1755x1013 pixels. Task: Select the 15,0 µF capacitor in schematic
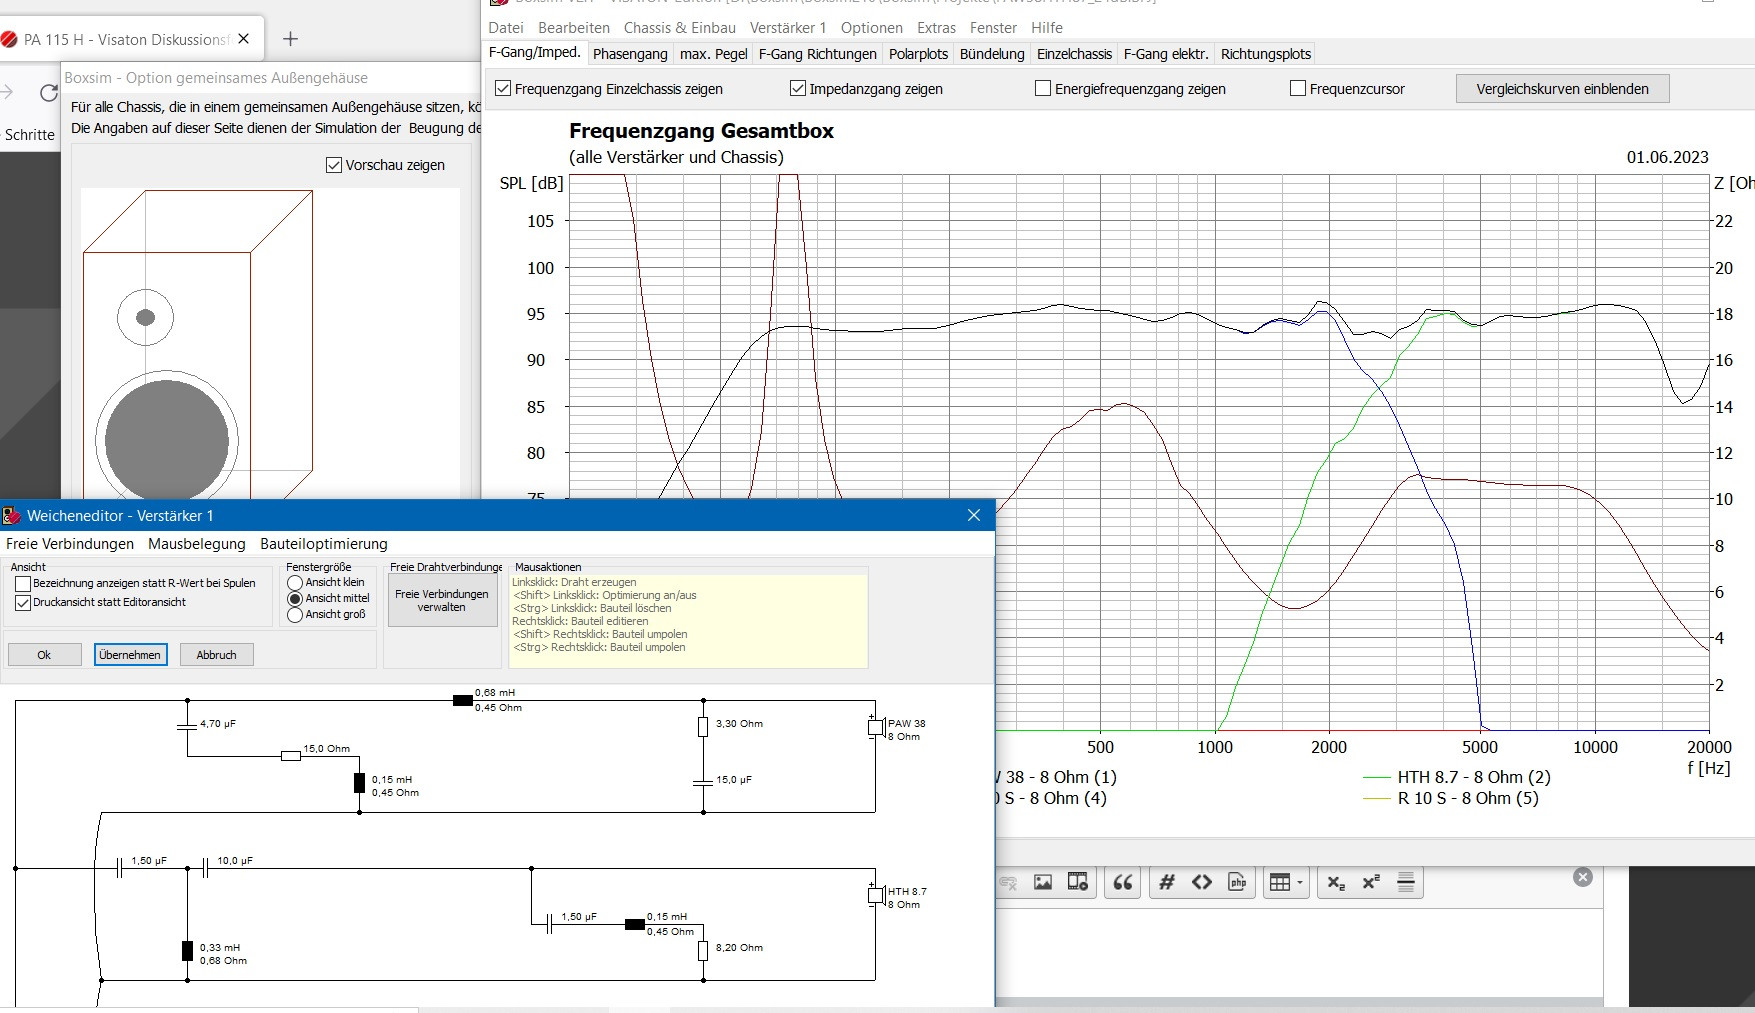click(703, 782)
